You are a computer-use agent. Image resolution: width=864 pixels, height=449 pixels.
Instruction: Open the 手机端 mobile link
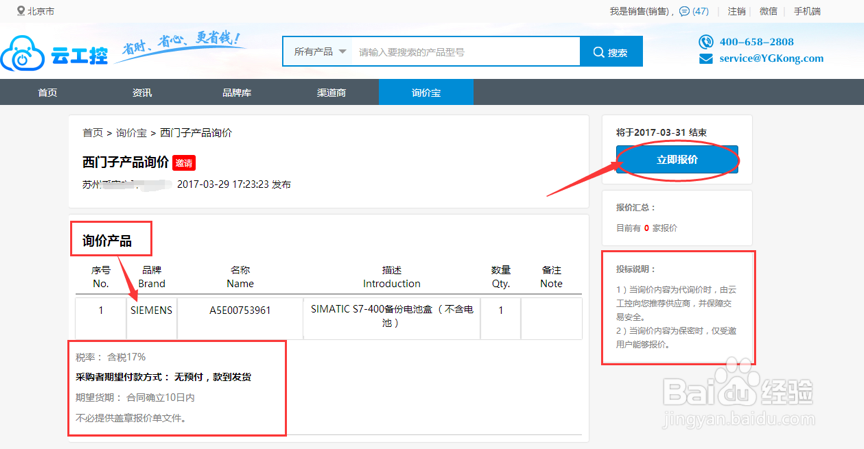[807, 11]
